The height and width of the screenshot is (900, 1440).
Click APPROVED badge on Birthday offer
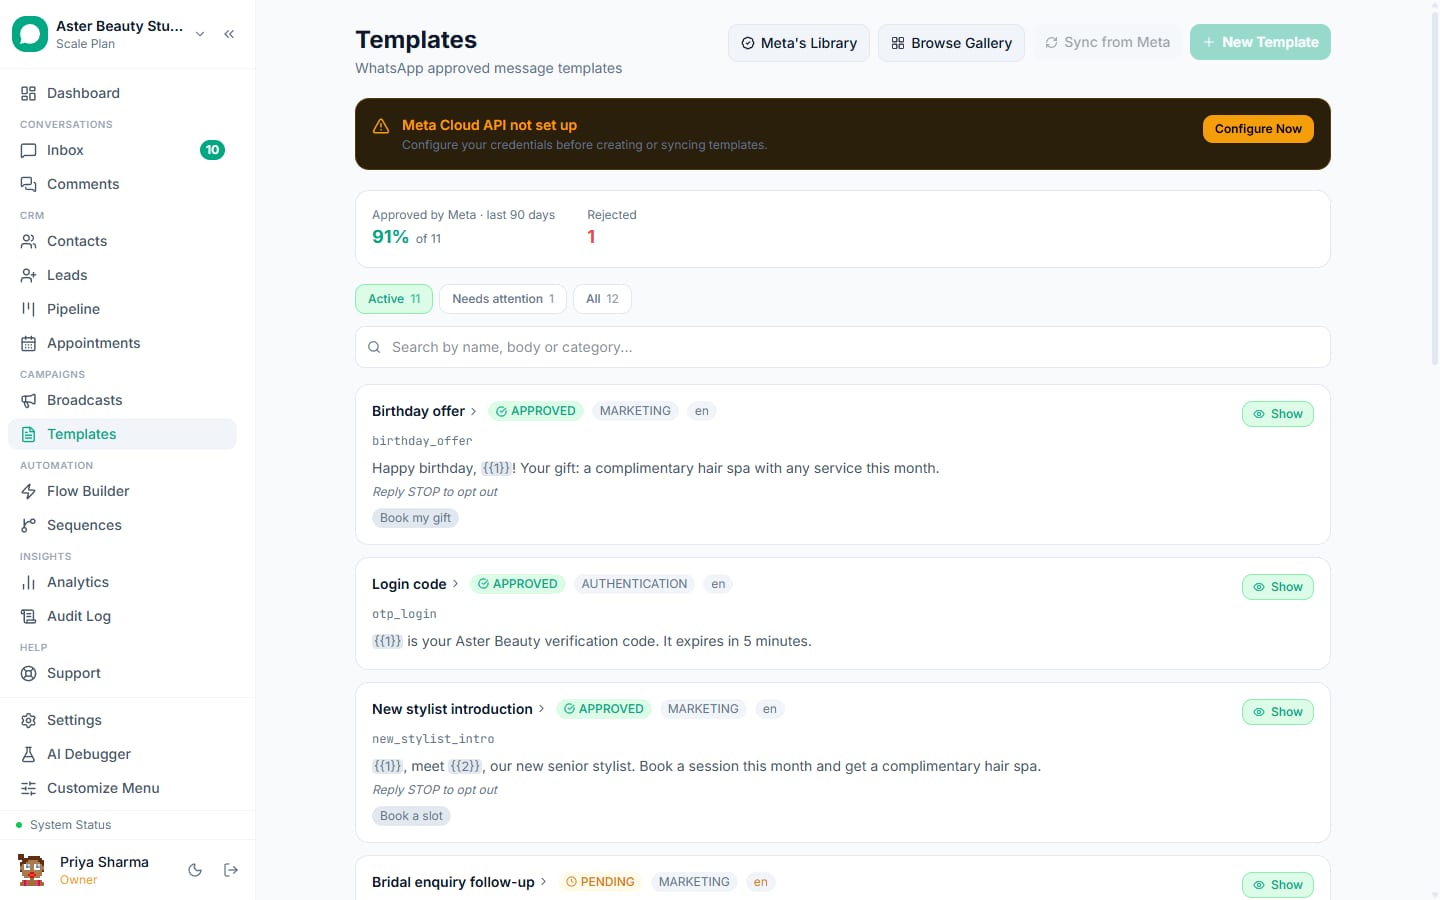[536, 411]
